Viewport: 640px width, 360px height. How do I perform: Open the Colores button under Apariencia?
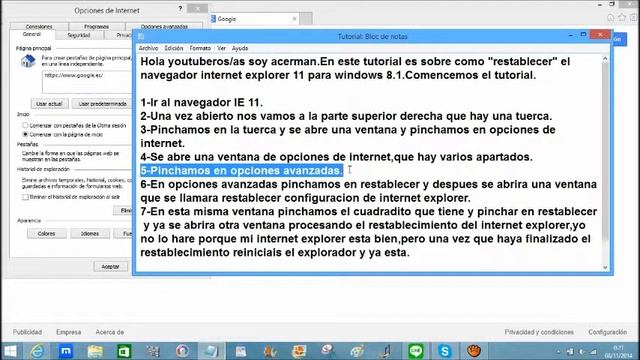point(47,233)
